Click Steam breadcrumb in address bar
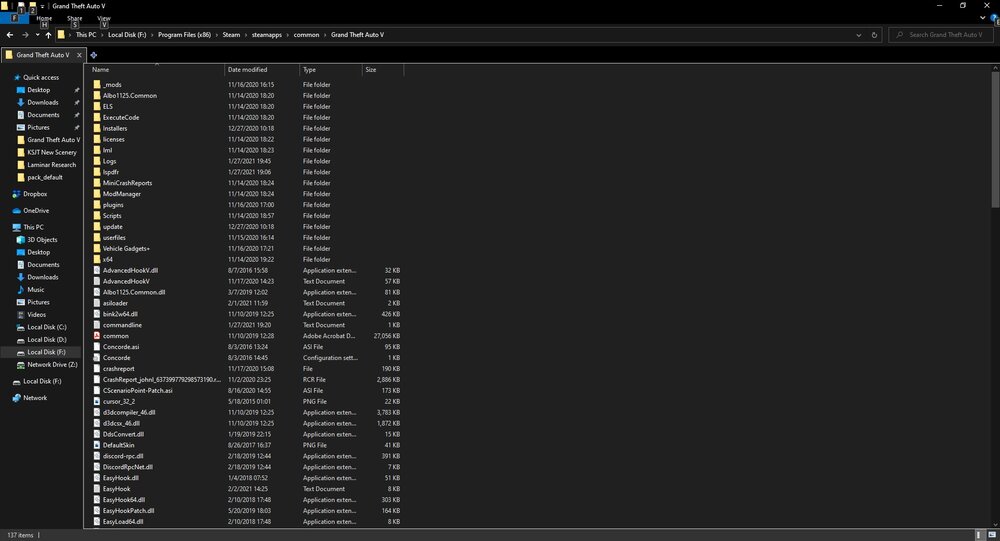 (232, 35)
